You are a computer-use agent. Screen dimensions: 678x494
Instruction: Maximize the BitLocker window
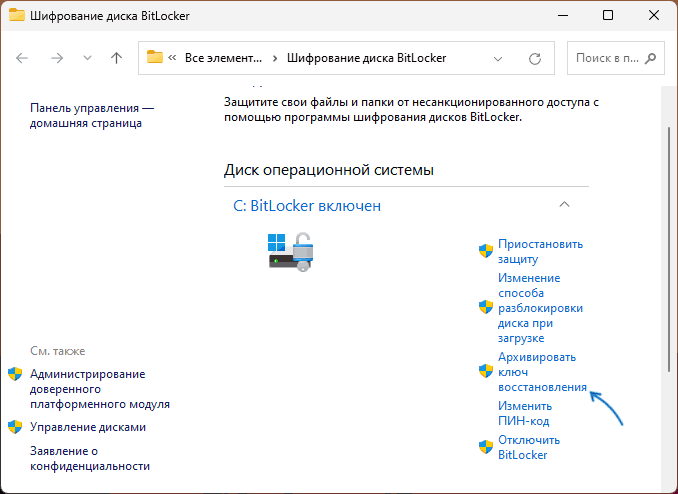coord(608,16)
